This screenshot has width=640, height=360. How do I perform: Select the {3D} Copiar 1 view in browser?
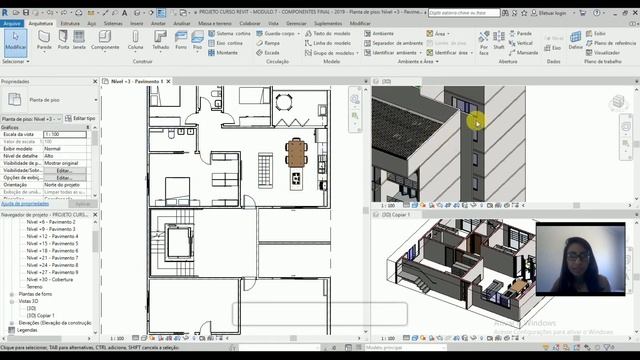[x=40, y=316]
